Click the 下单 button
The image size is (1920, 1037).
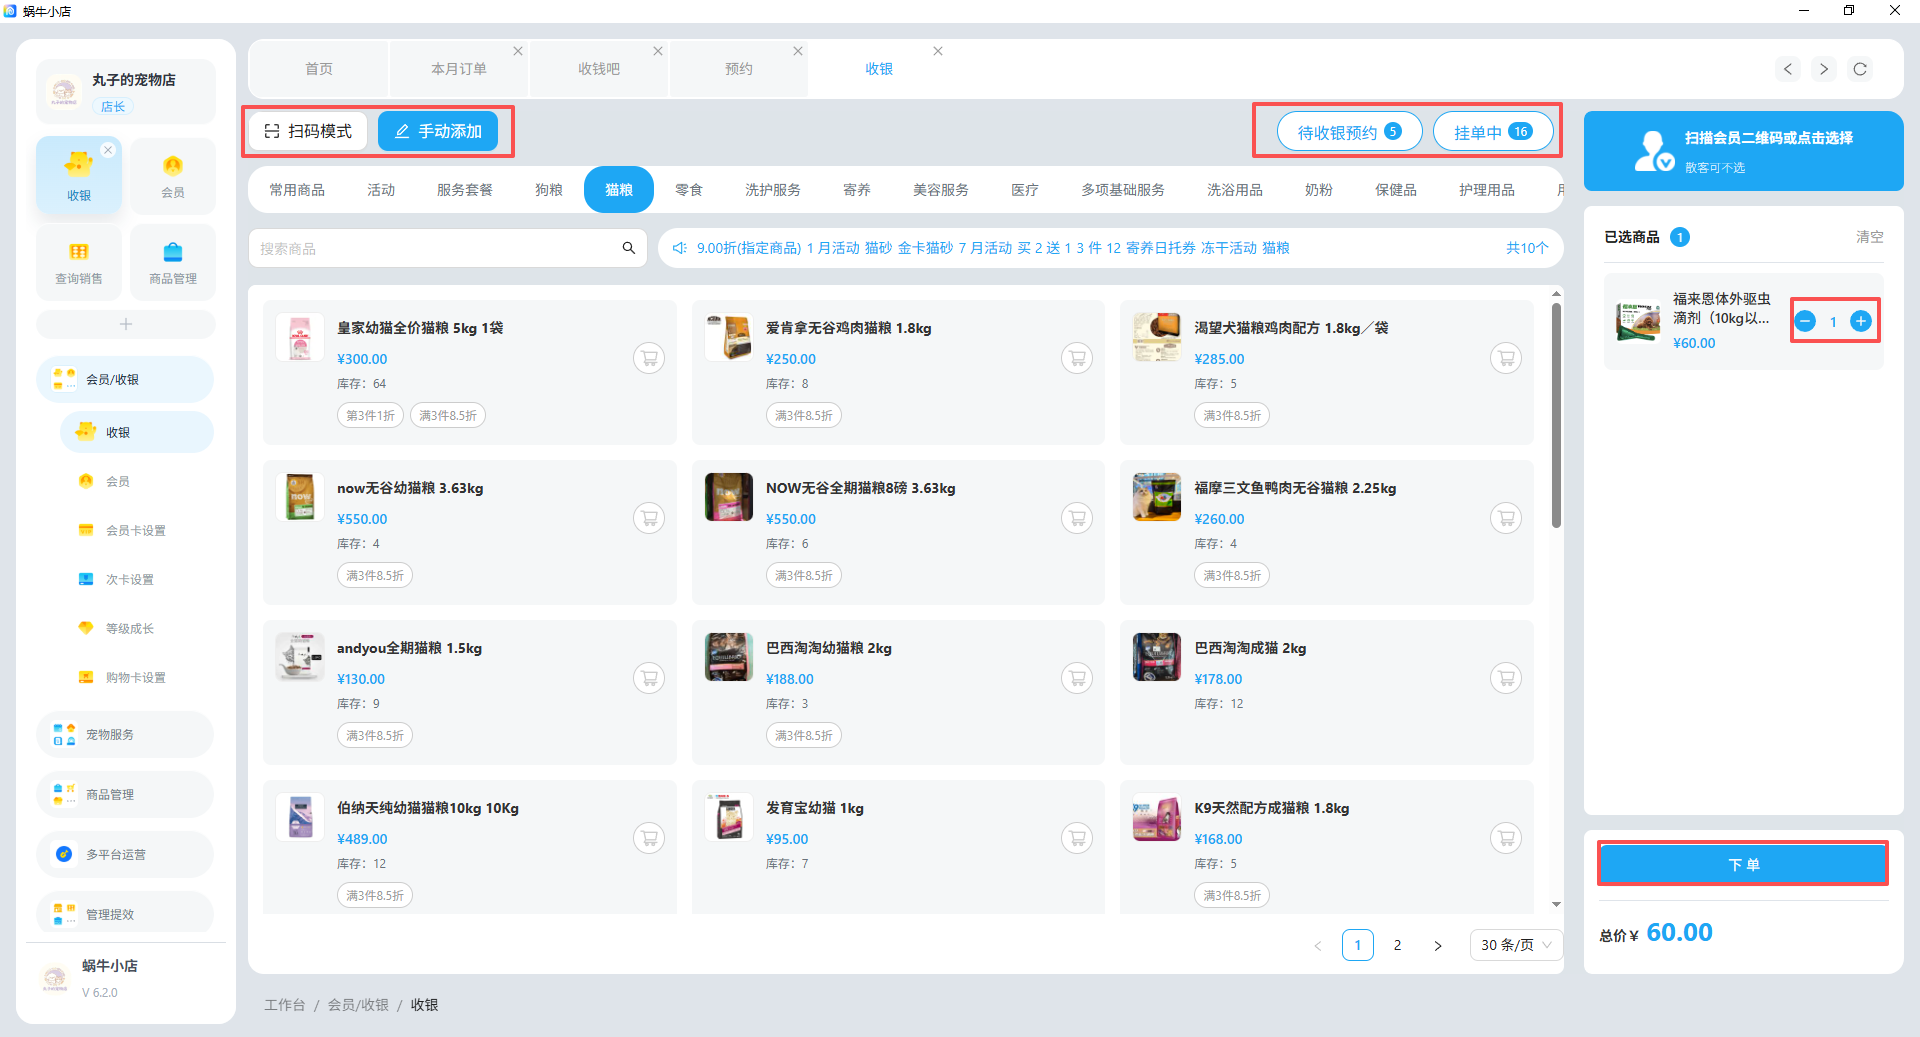(1743, 864)
